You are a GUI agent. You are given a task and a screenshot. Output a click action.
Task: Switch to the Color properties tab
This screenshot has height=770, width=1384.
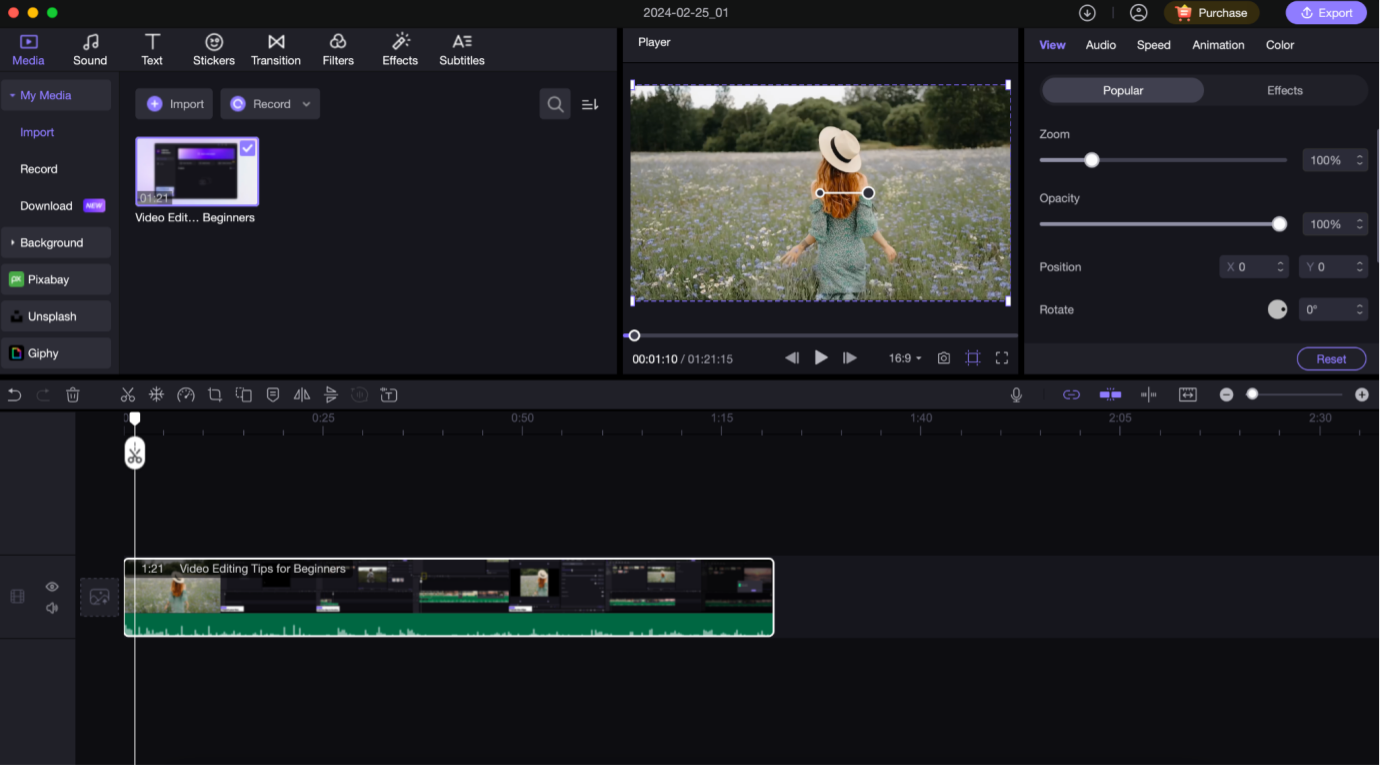(1280, 45)
